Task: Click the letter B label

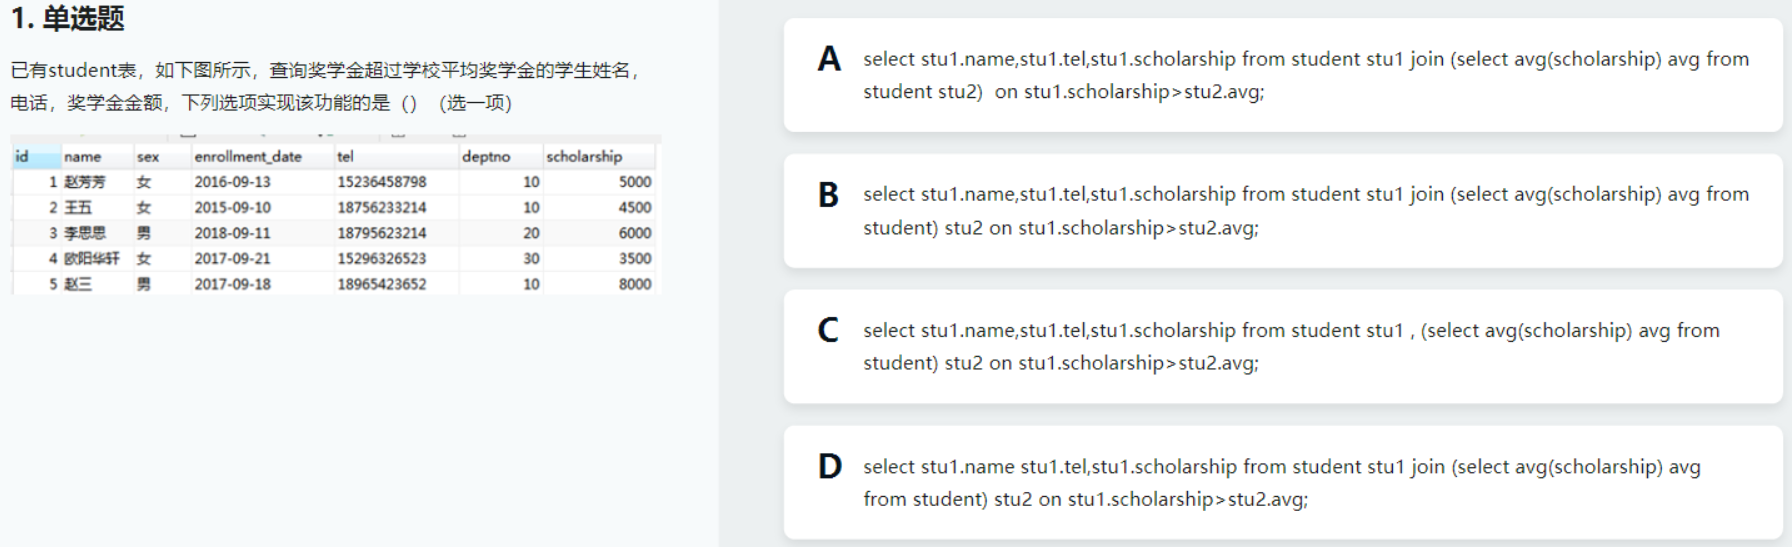Action: pos(829,195)
